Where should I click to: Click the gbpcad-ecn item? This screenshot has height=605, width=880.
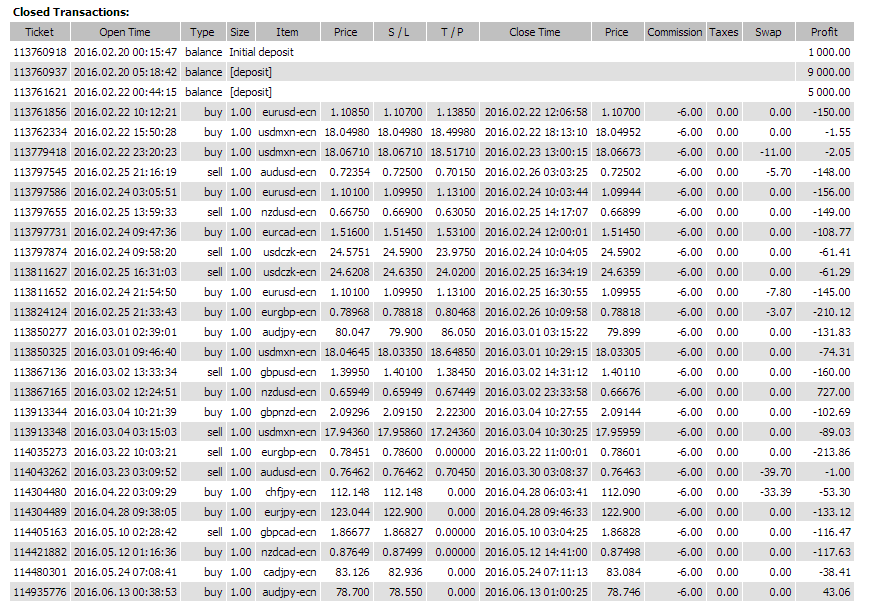[x=288, y=533]
